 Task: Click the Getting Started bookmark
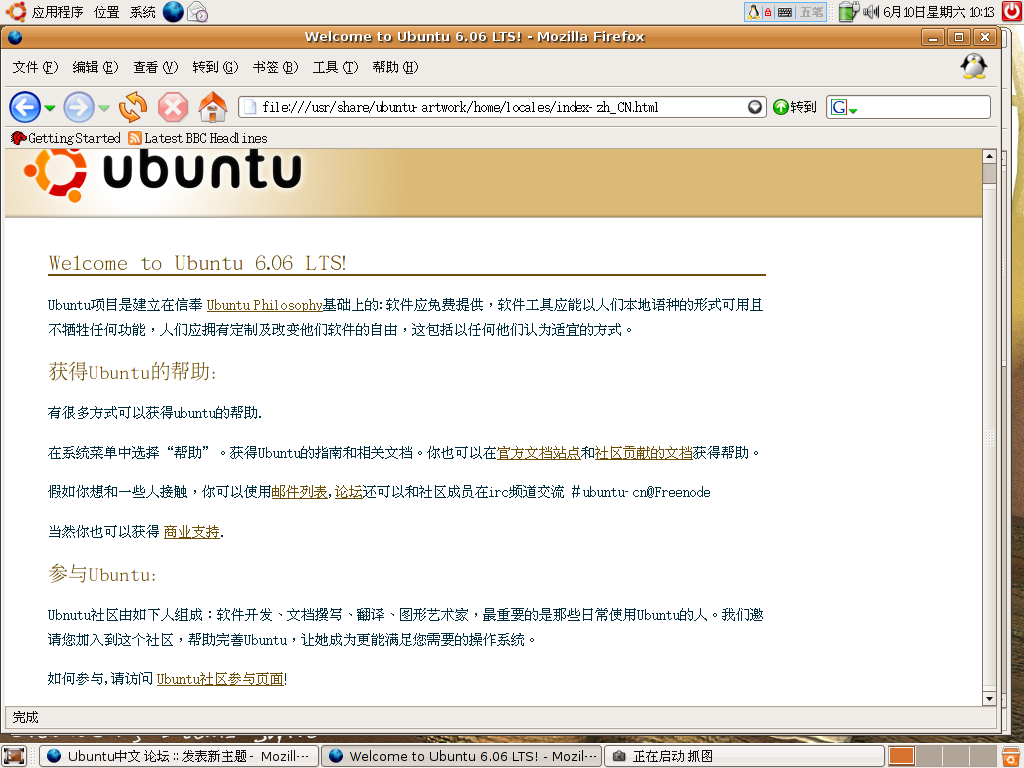coord(66,138)
